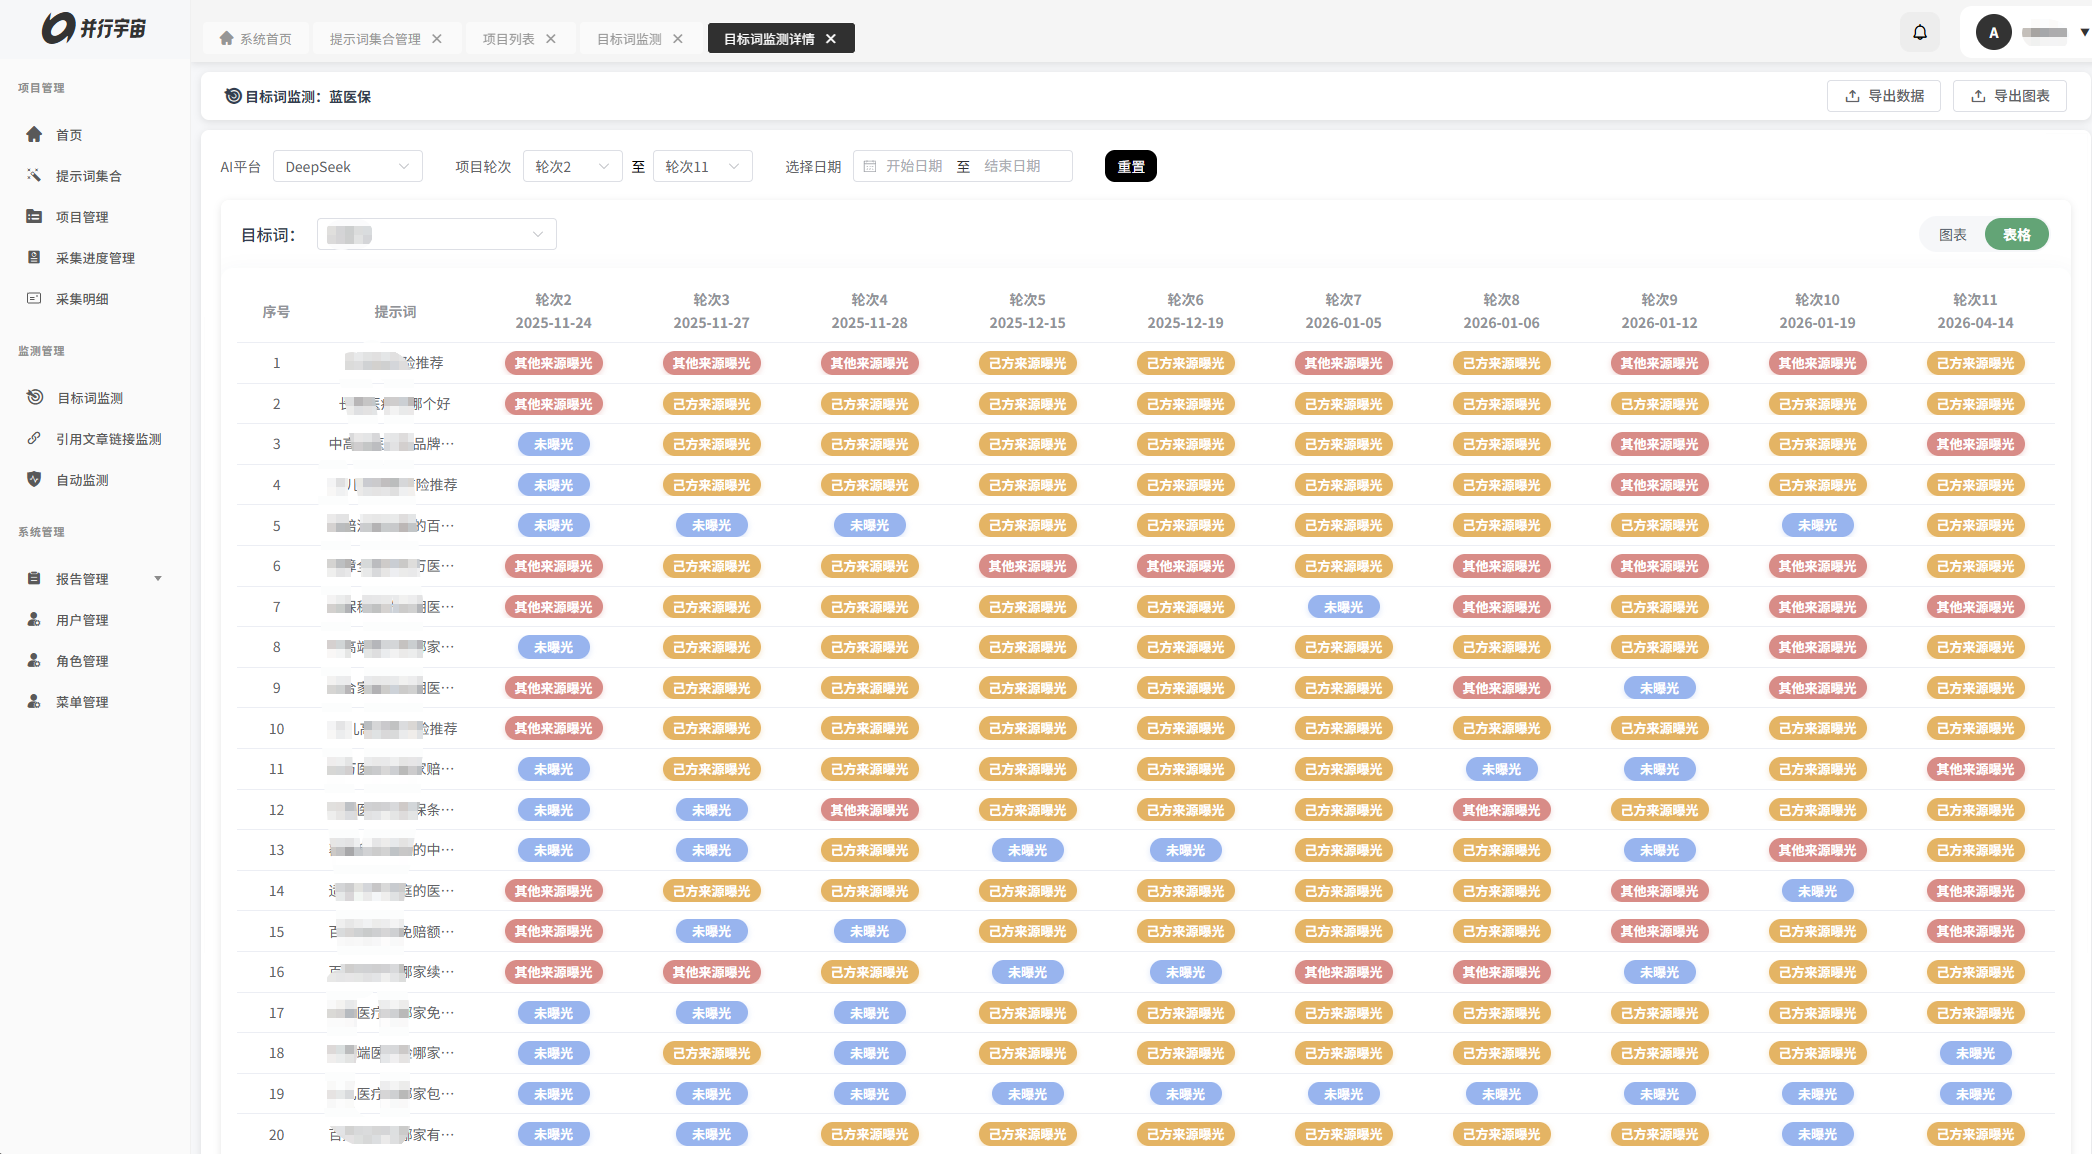The height and width of the screenshot is (1154, 2092).
Task: Click the 报告管理 sidebar icon
Action: point(34,579)
